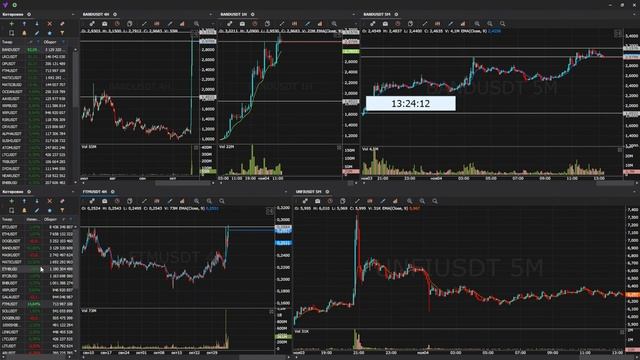Select the BANDUSDT 4H chart tab
The height and width of the screenshot is (360, 640).
pos(96,14)
